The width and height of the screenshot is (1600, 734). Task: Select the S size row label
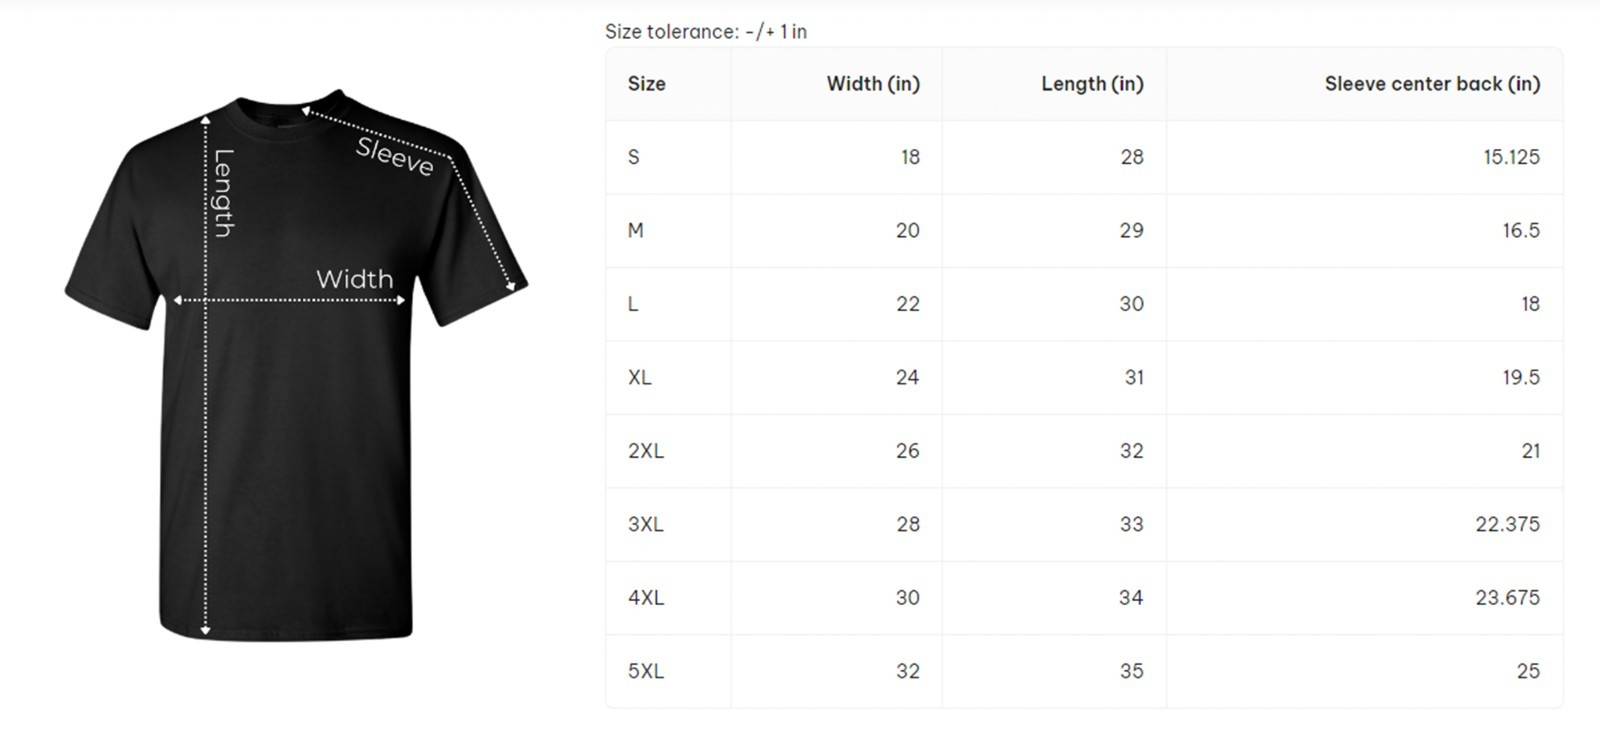click(633, 157)
